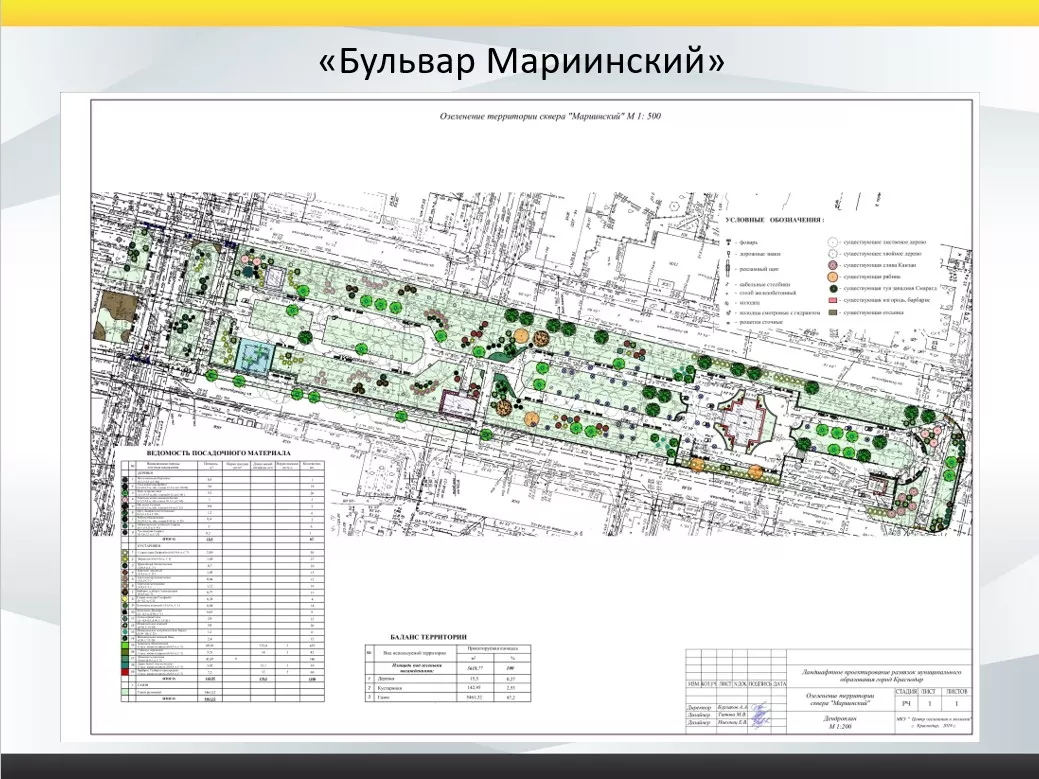Click the blue signatures in the title block
This screenshot has height=779, width=1039.
(x=762, y=714)
